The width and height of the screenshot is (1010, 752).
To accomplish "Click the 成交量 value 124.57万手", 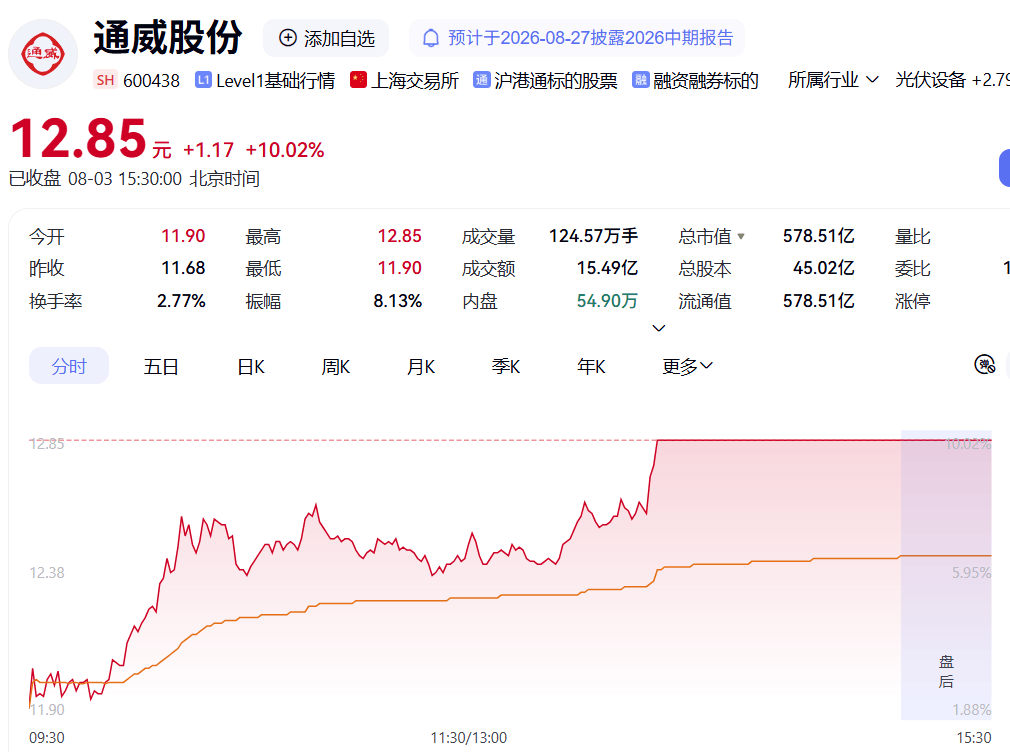I will [593, 236].
